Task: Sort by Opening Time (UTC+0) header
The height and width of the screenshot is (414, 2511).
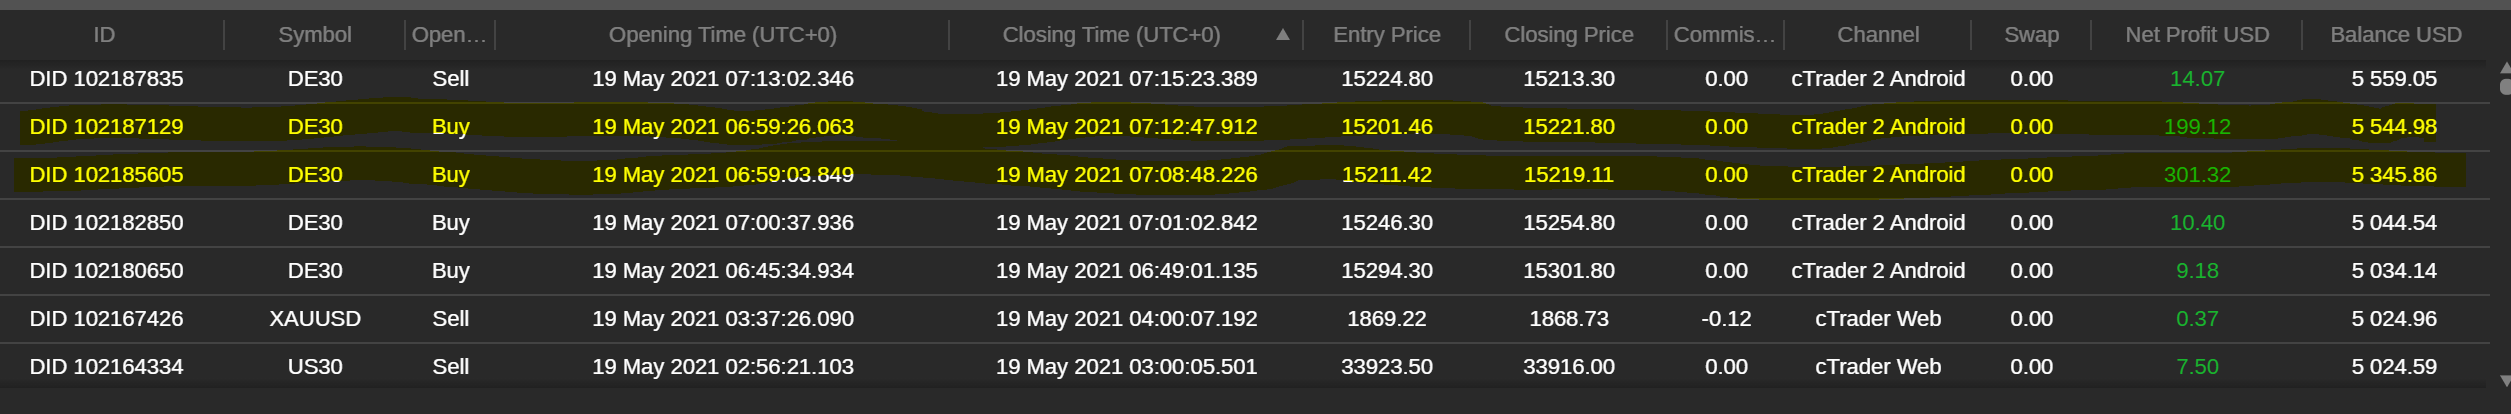Action: pos(722,35)
